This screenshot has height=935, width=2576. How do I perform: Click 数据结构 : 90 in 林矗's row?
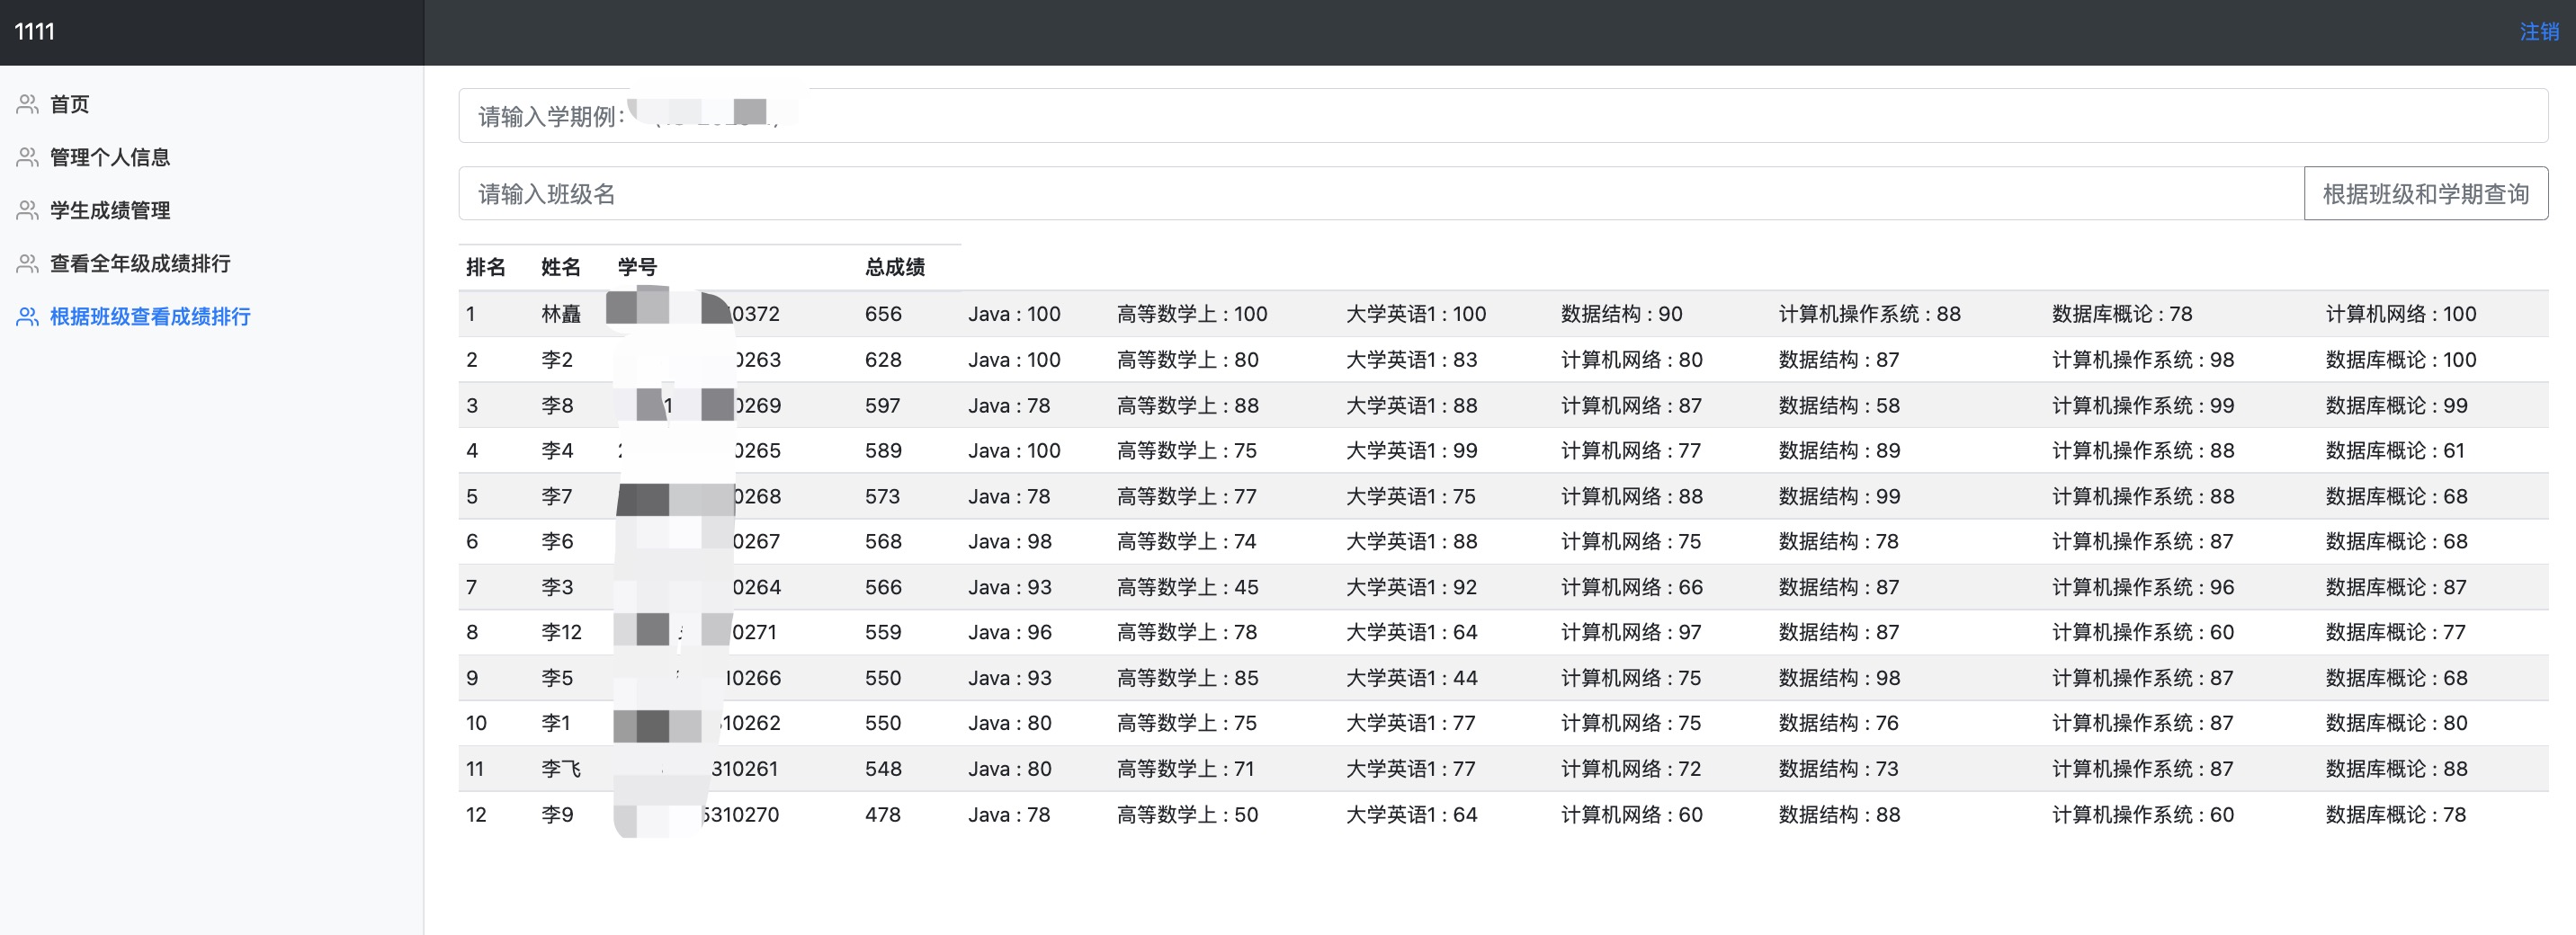point(1622,314)
